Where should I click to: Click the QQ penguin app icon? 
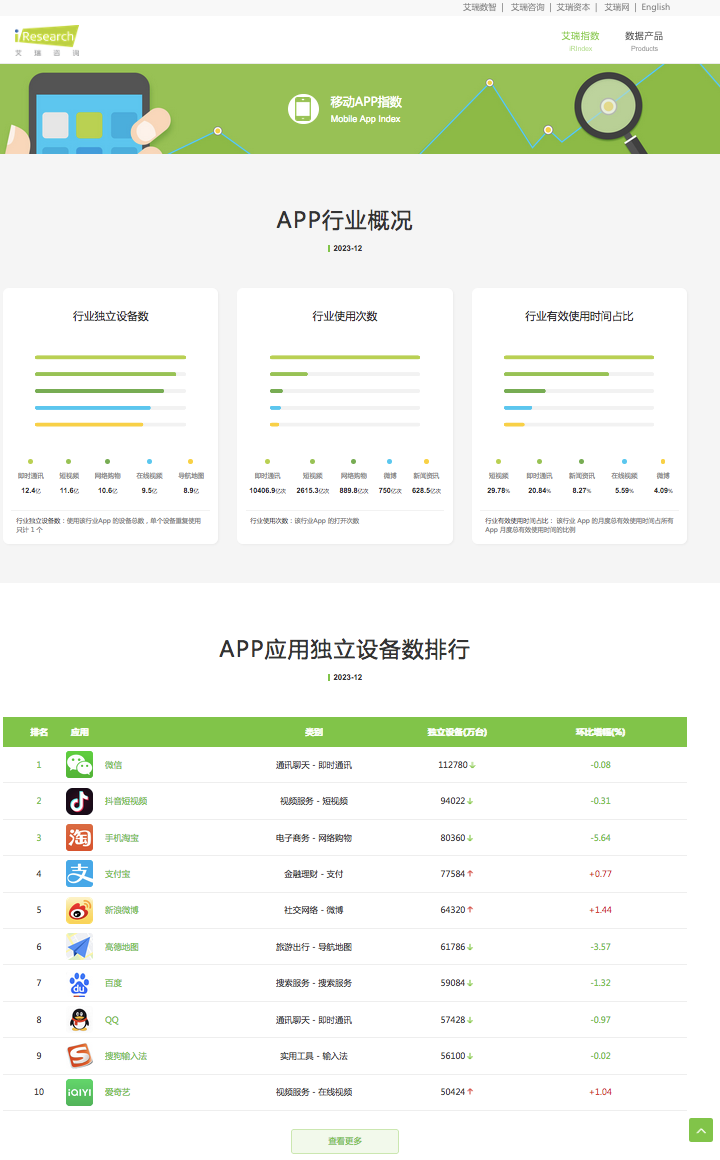click(79, 1019)
